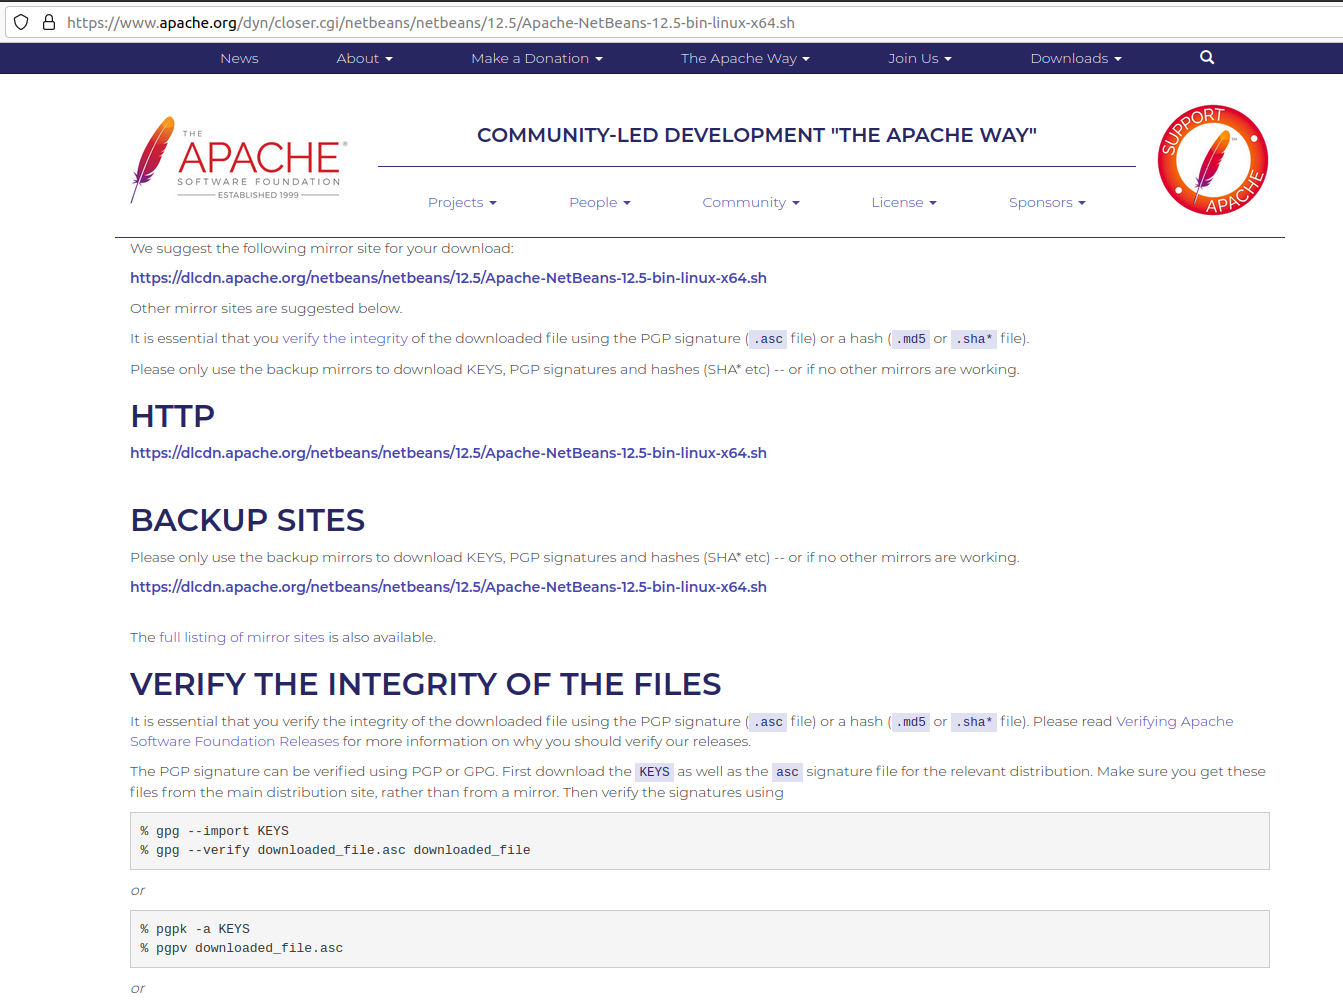
Task: Click the search magnifier icon in top navbar
Action: [1207, 58]
